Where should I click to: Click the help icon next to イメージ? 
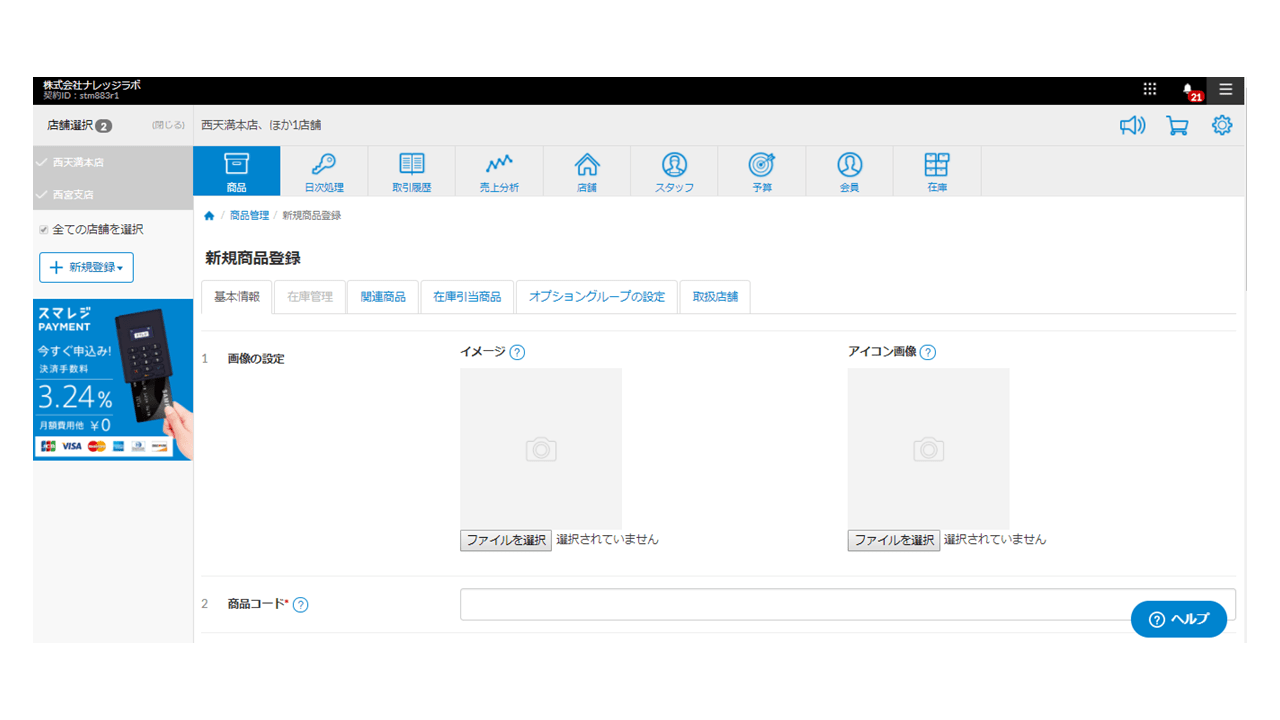click(517, 352)
